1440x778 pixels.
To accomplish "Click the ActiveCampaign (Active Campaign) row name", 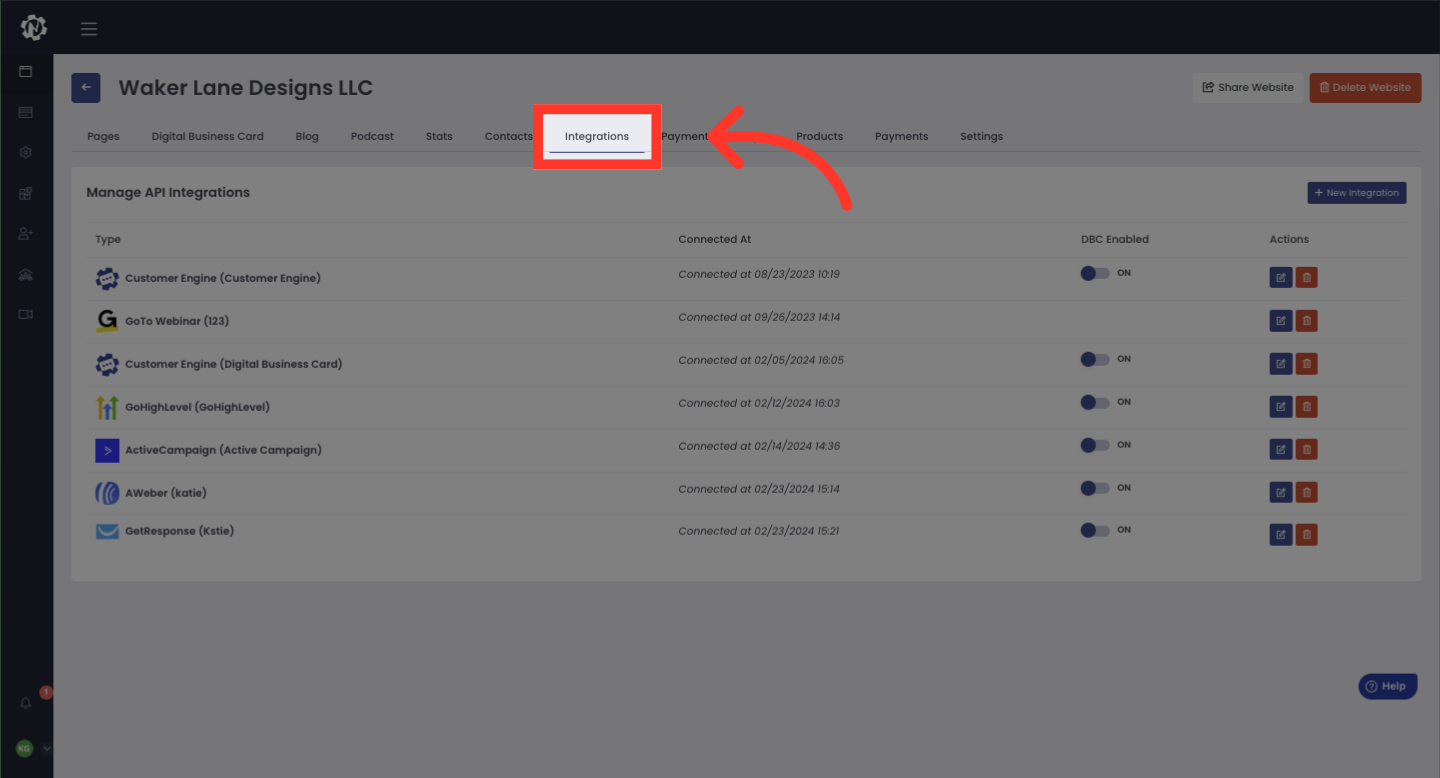I will 223,450.
